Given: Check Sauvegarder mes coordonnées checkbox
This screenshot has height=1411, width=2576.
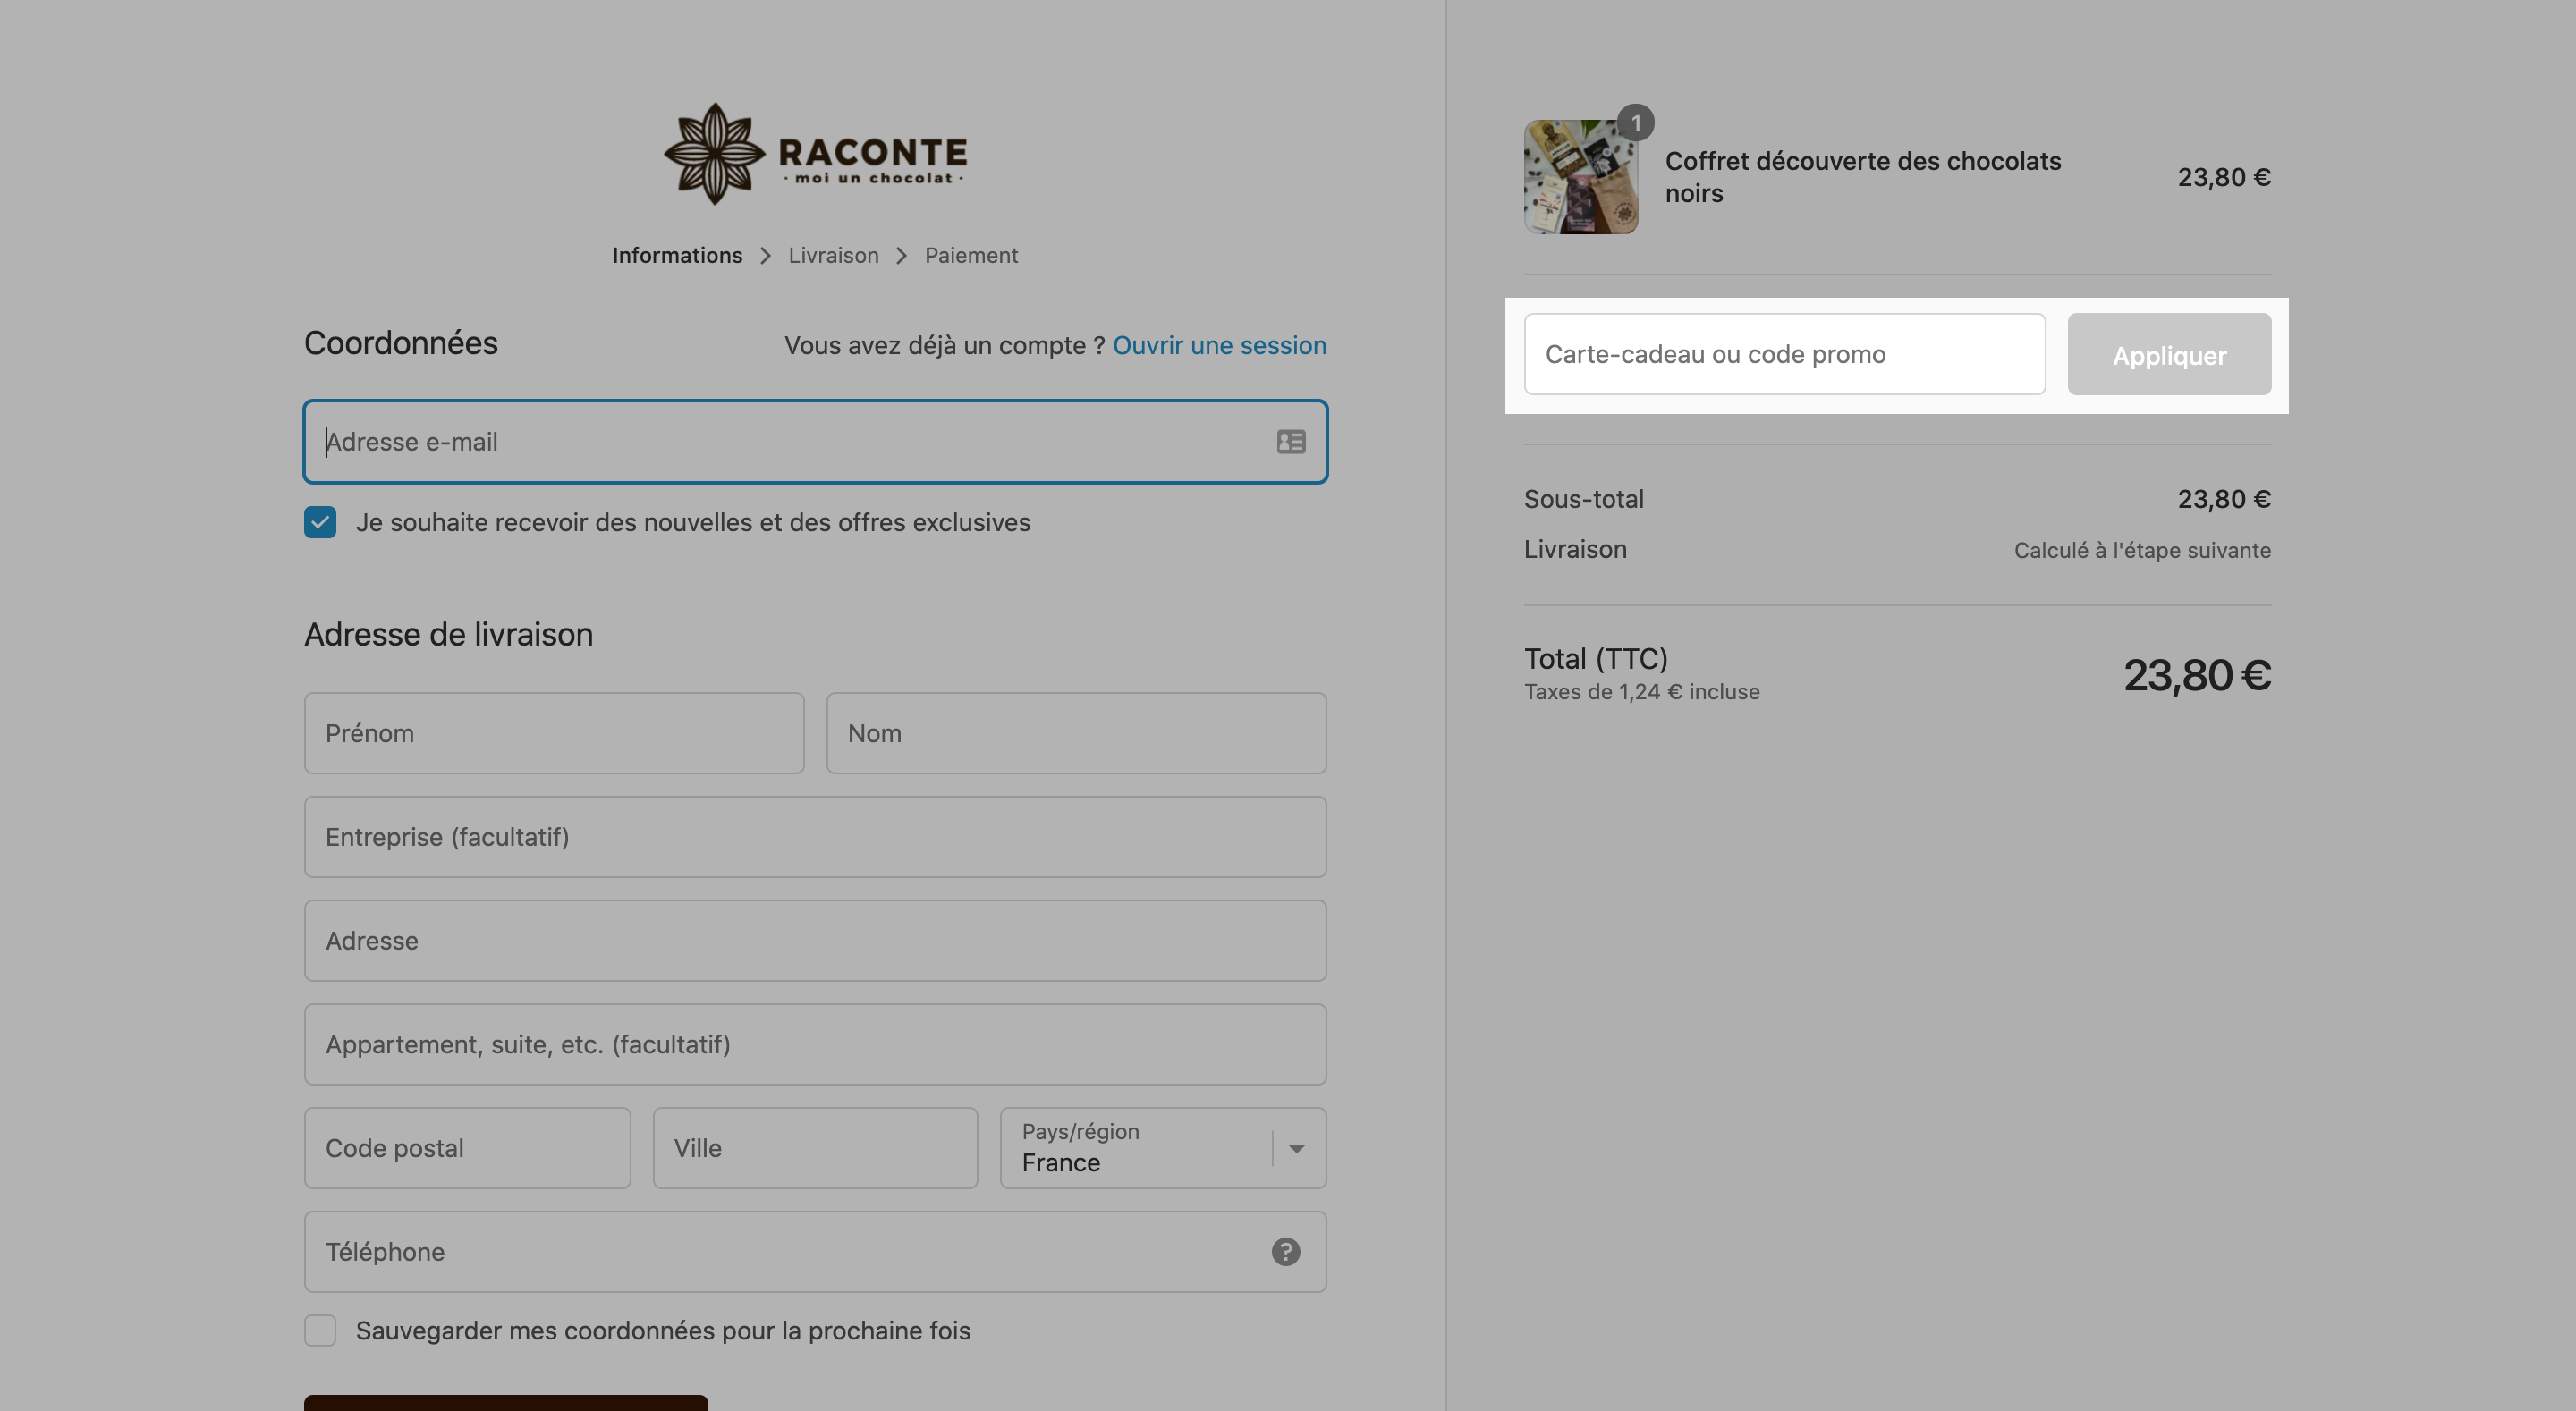Looking at the screenshot, I should tap(320, 1331).
